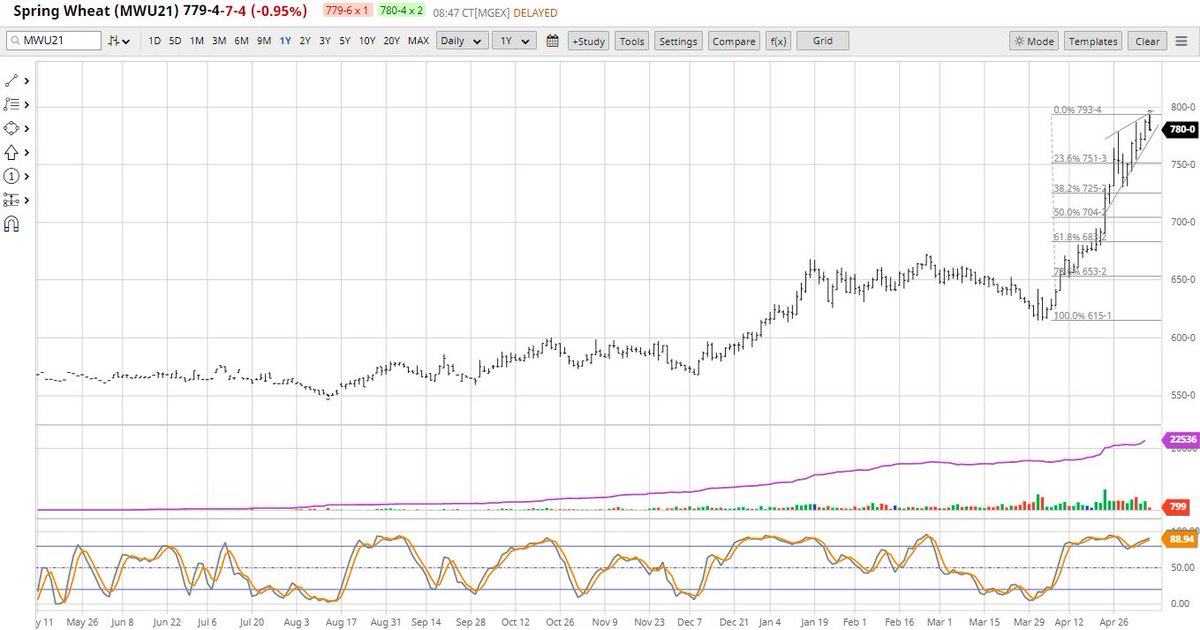
Task: Switch the light/dark Mode button
Action: [1033, 41]
